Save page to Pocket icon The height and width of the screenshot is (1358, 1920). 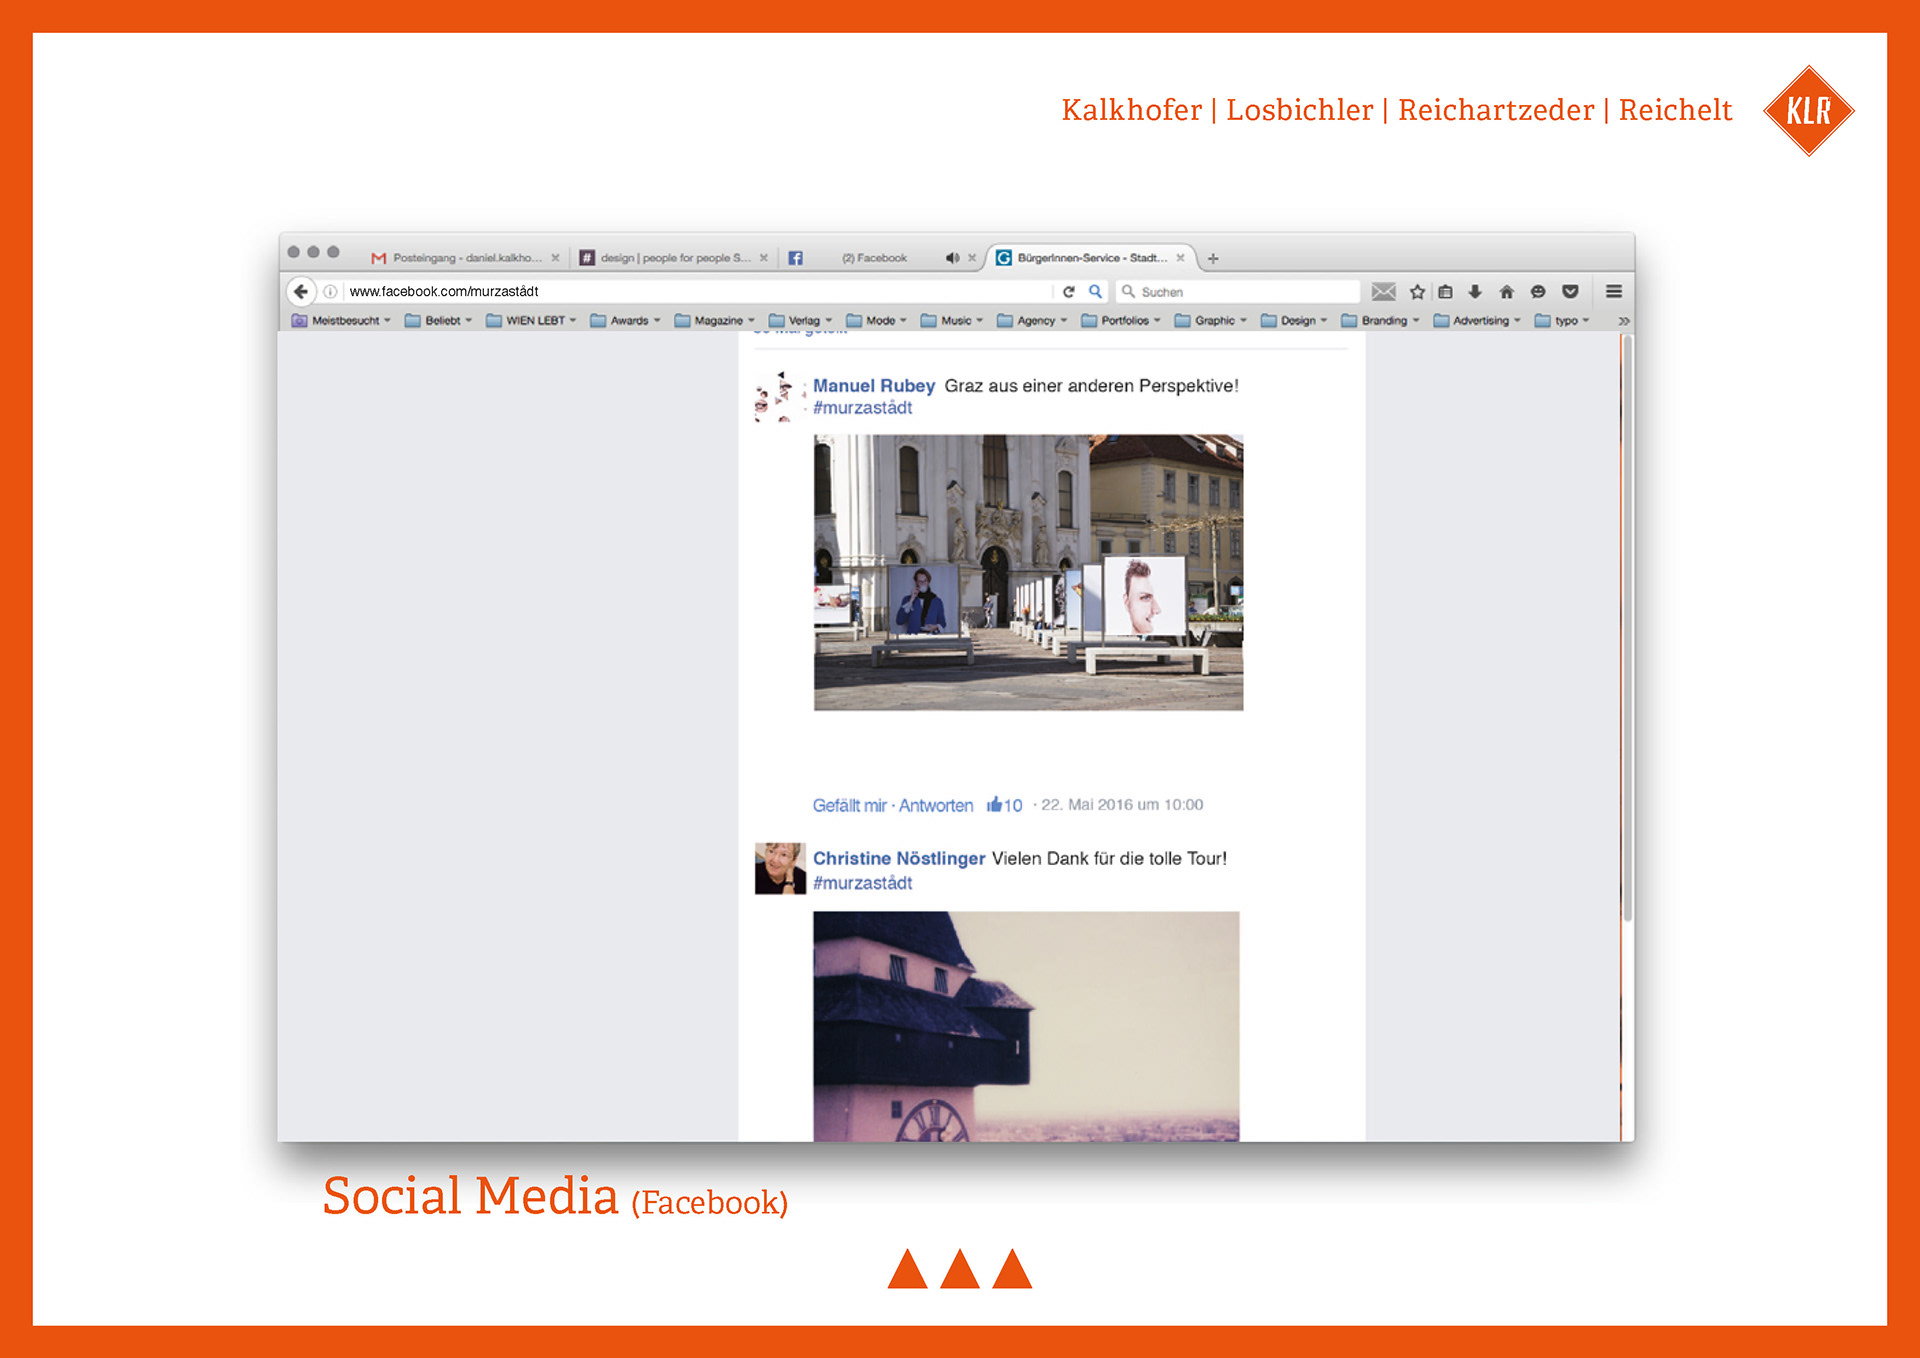[1570, 291]
